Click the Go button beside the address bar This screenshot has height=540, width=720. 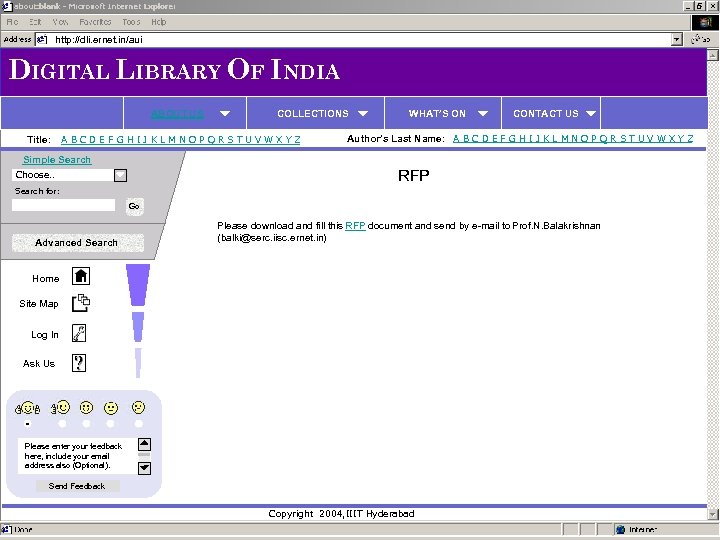702,39
